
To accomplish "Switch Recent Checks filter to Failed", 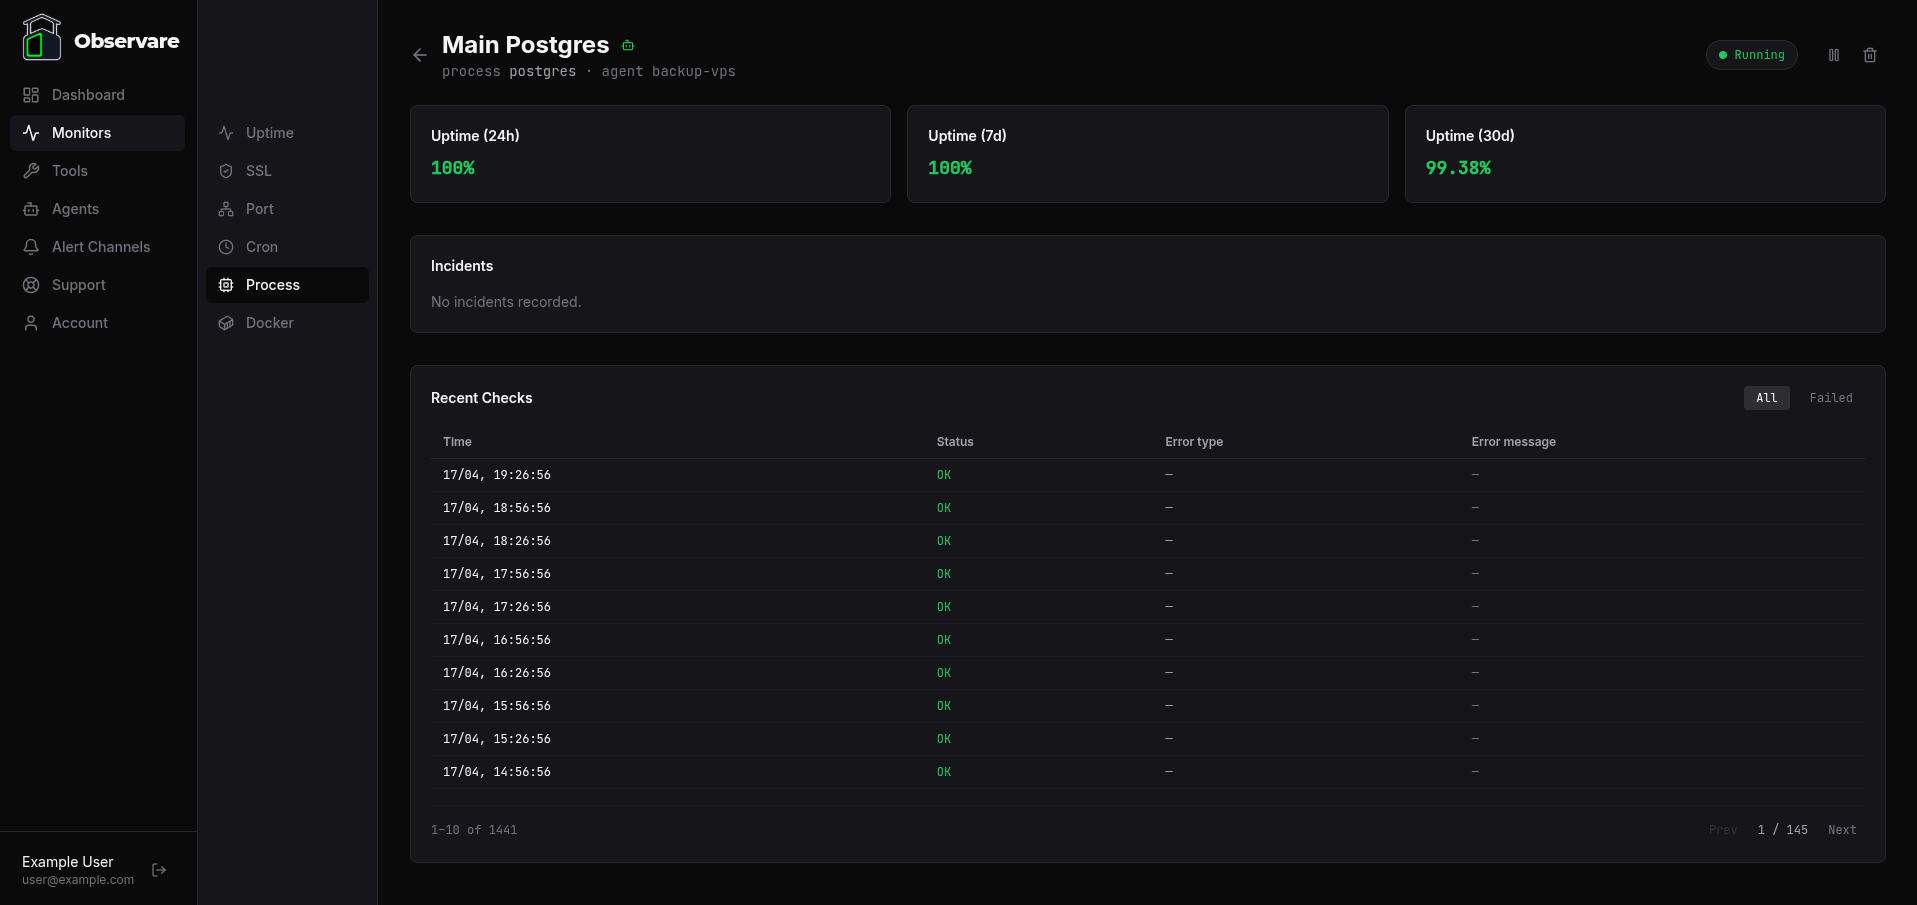I will click(1831, 398).
